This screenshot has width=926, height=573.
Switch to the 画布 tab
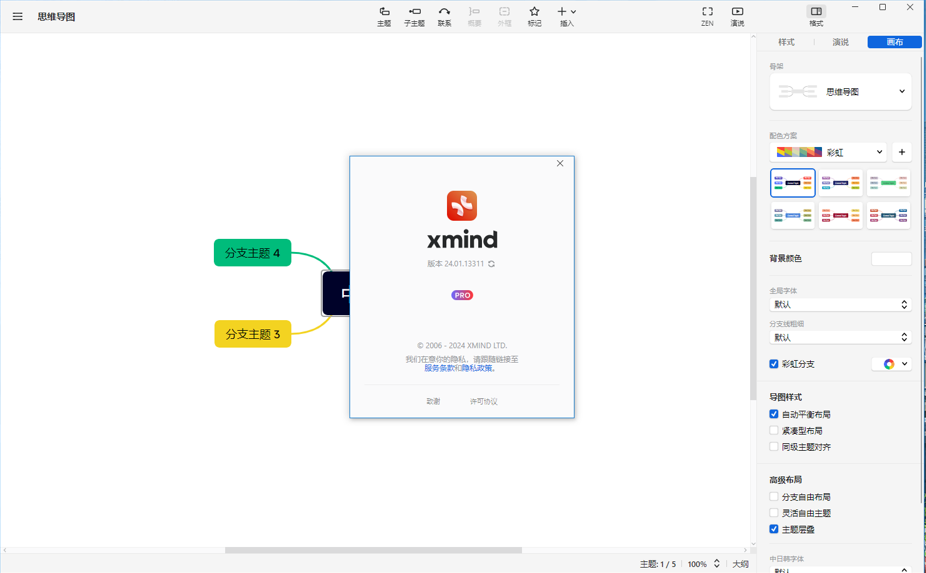tap(895, 42)
